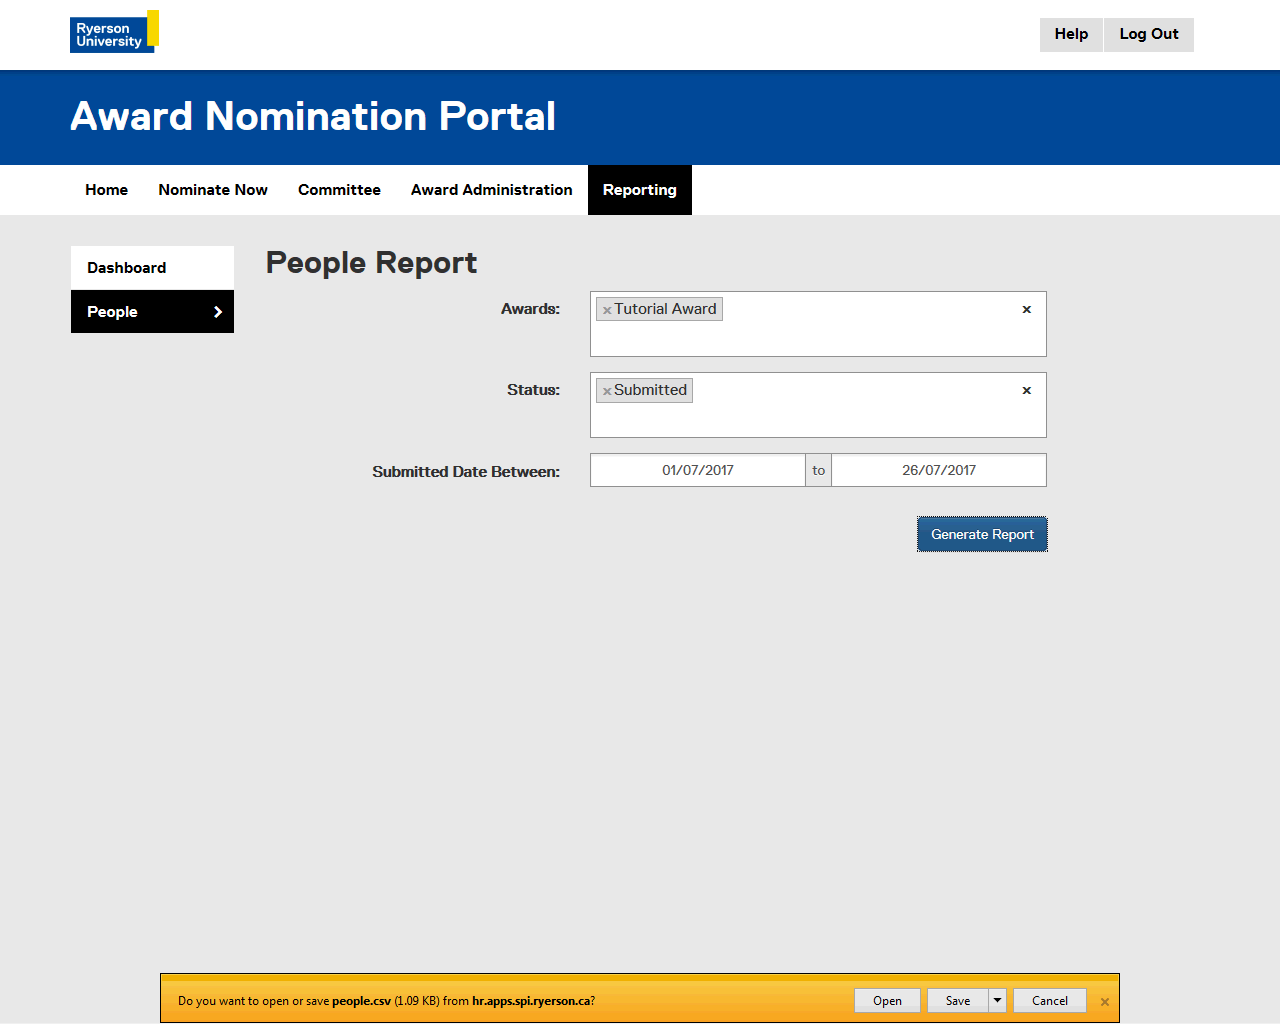
Task: Clear all selections in Status field
Action: 1026,391
